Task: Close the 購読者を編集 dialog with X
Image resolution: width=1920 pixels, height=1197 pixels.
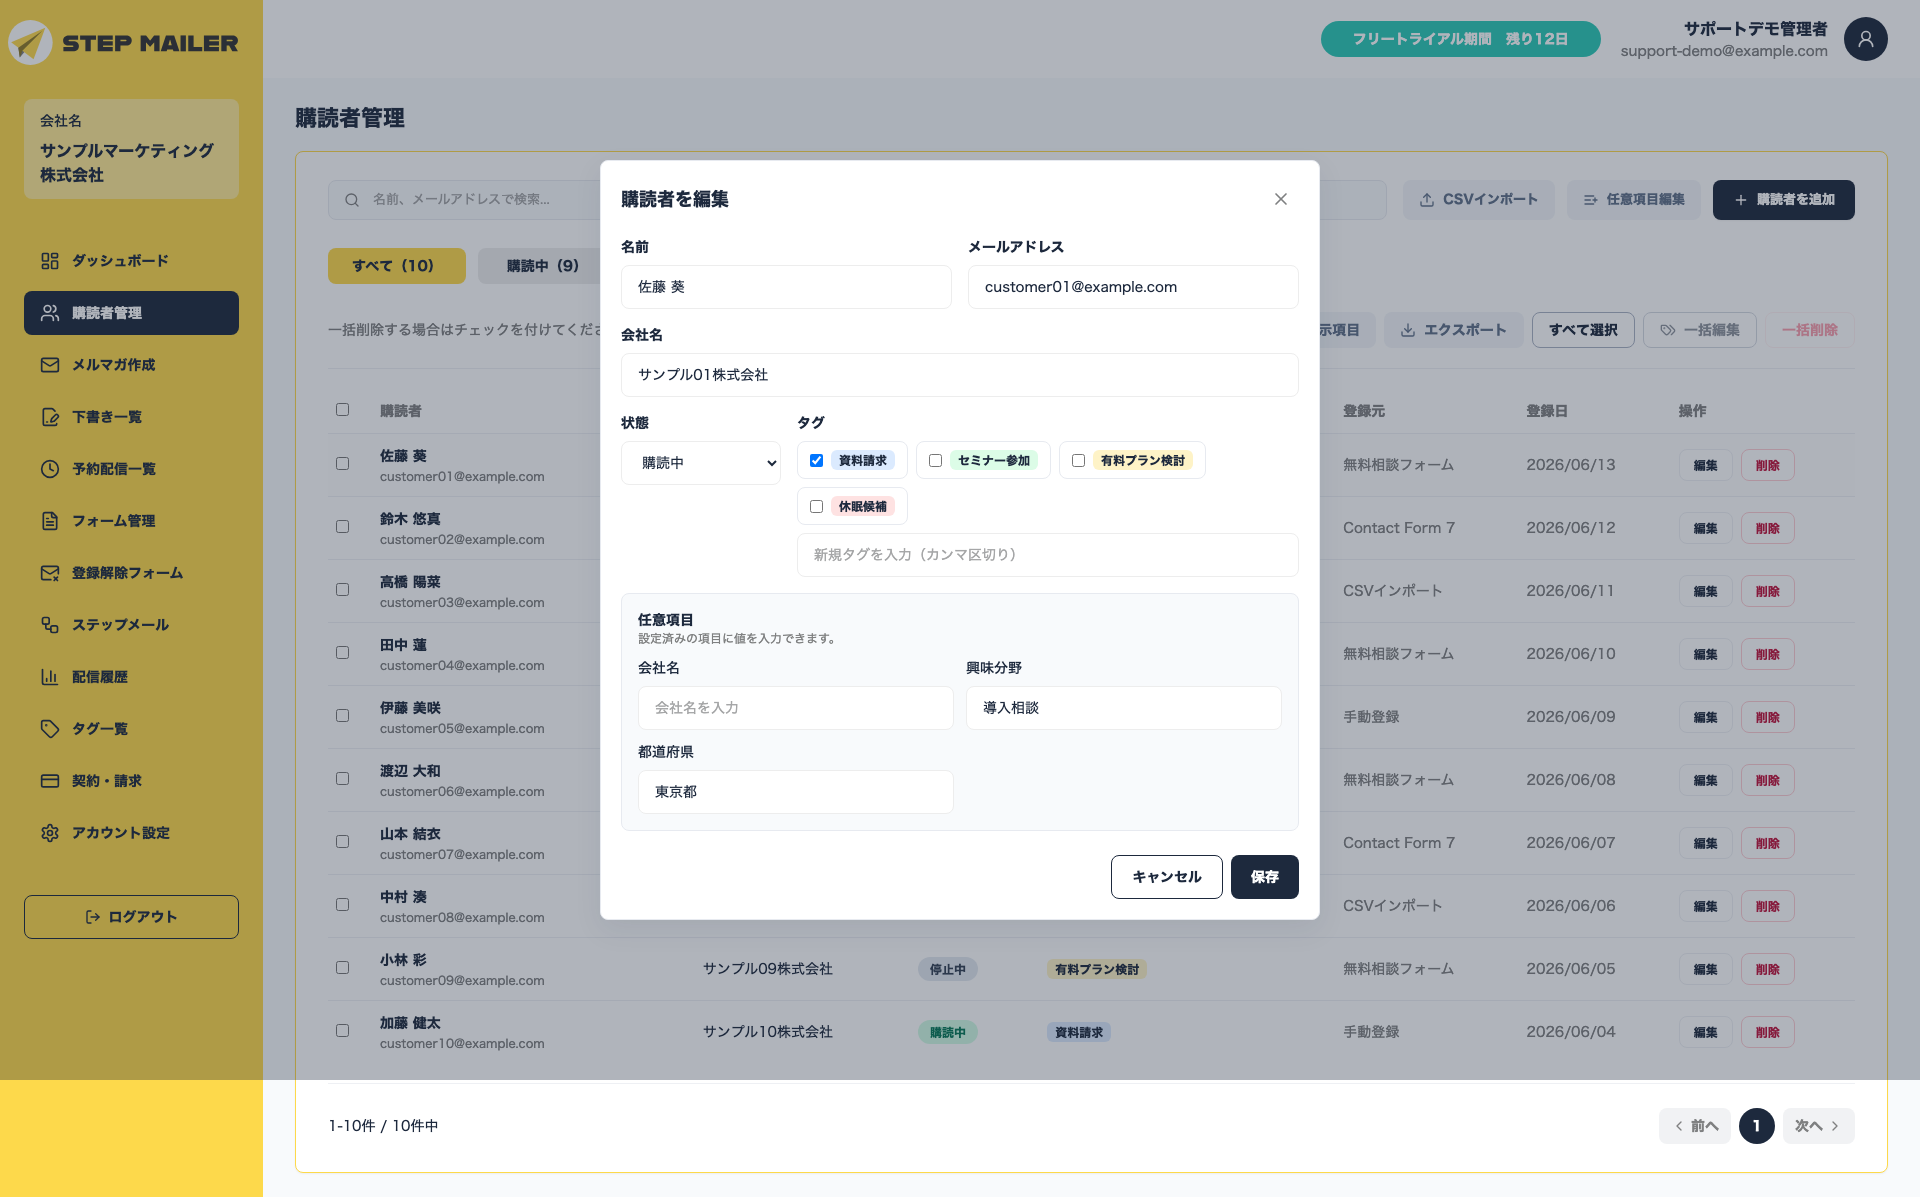Action: (1281, 199)
